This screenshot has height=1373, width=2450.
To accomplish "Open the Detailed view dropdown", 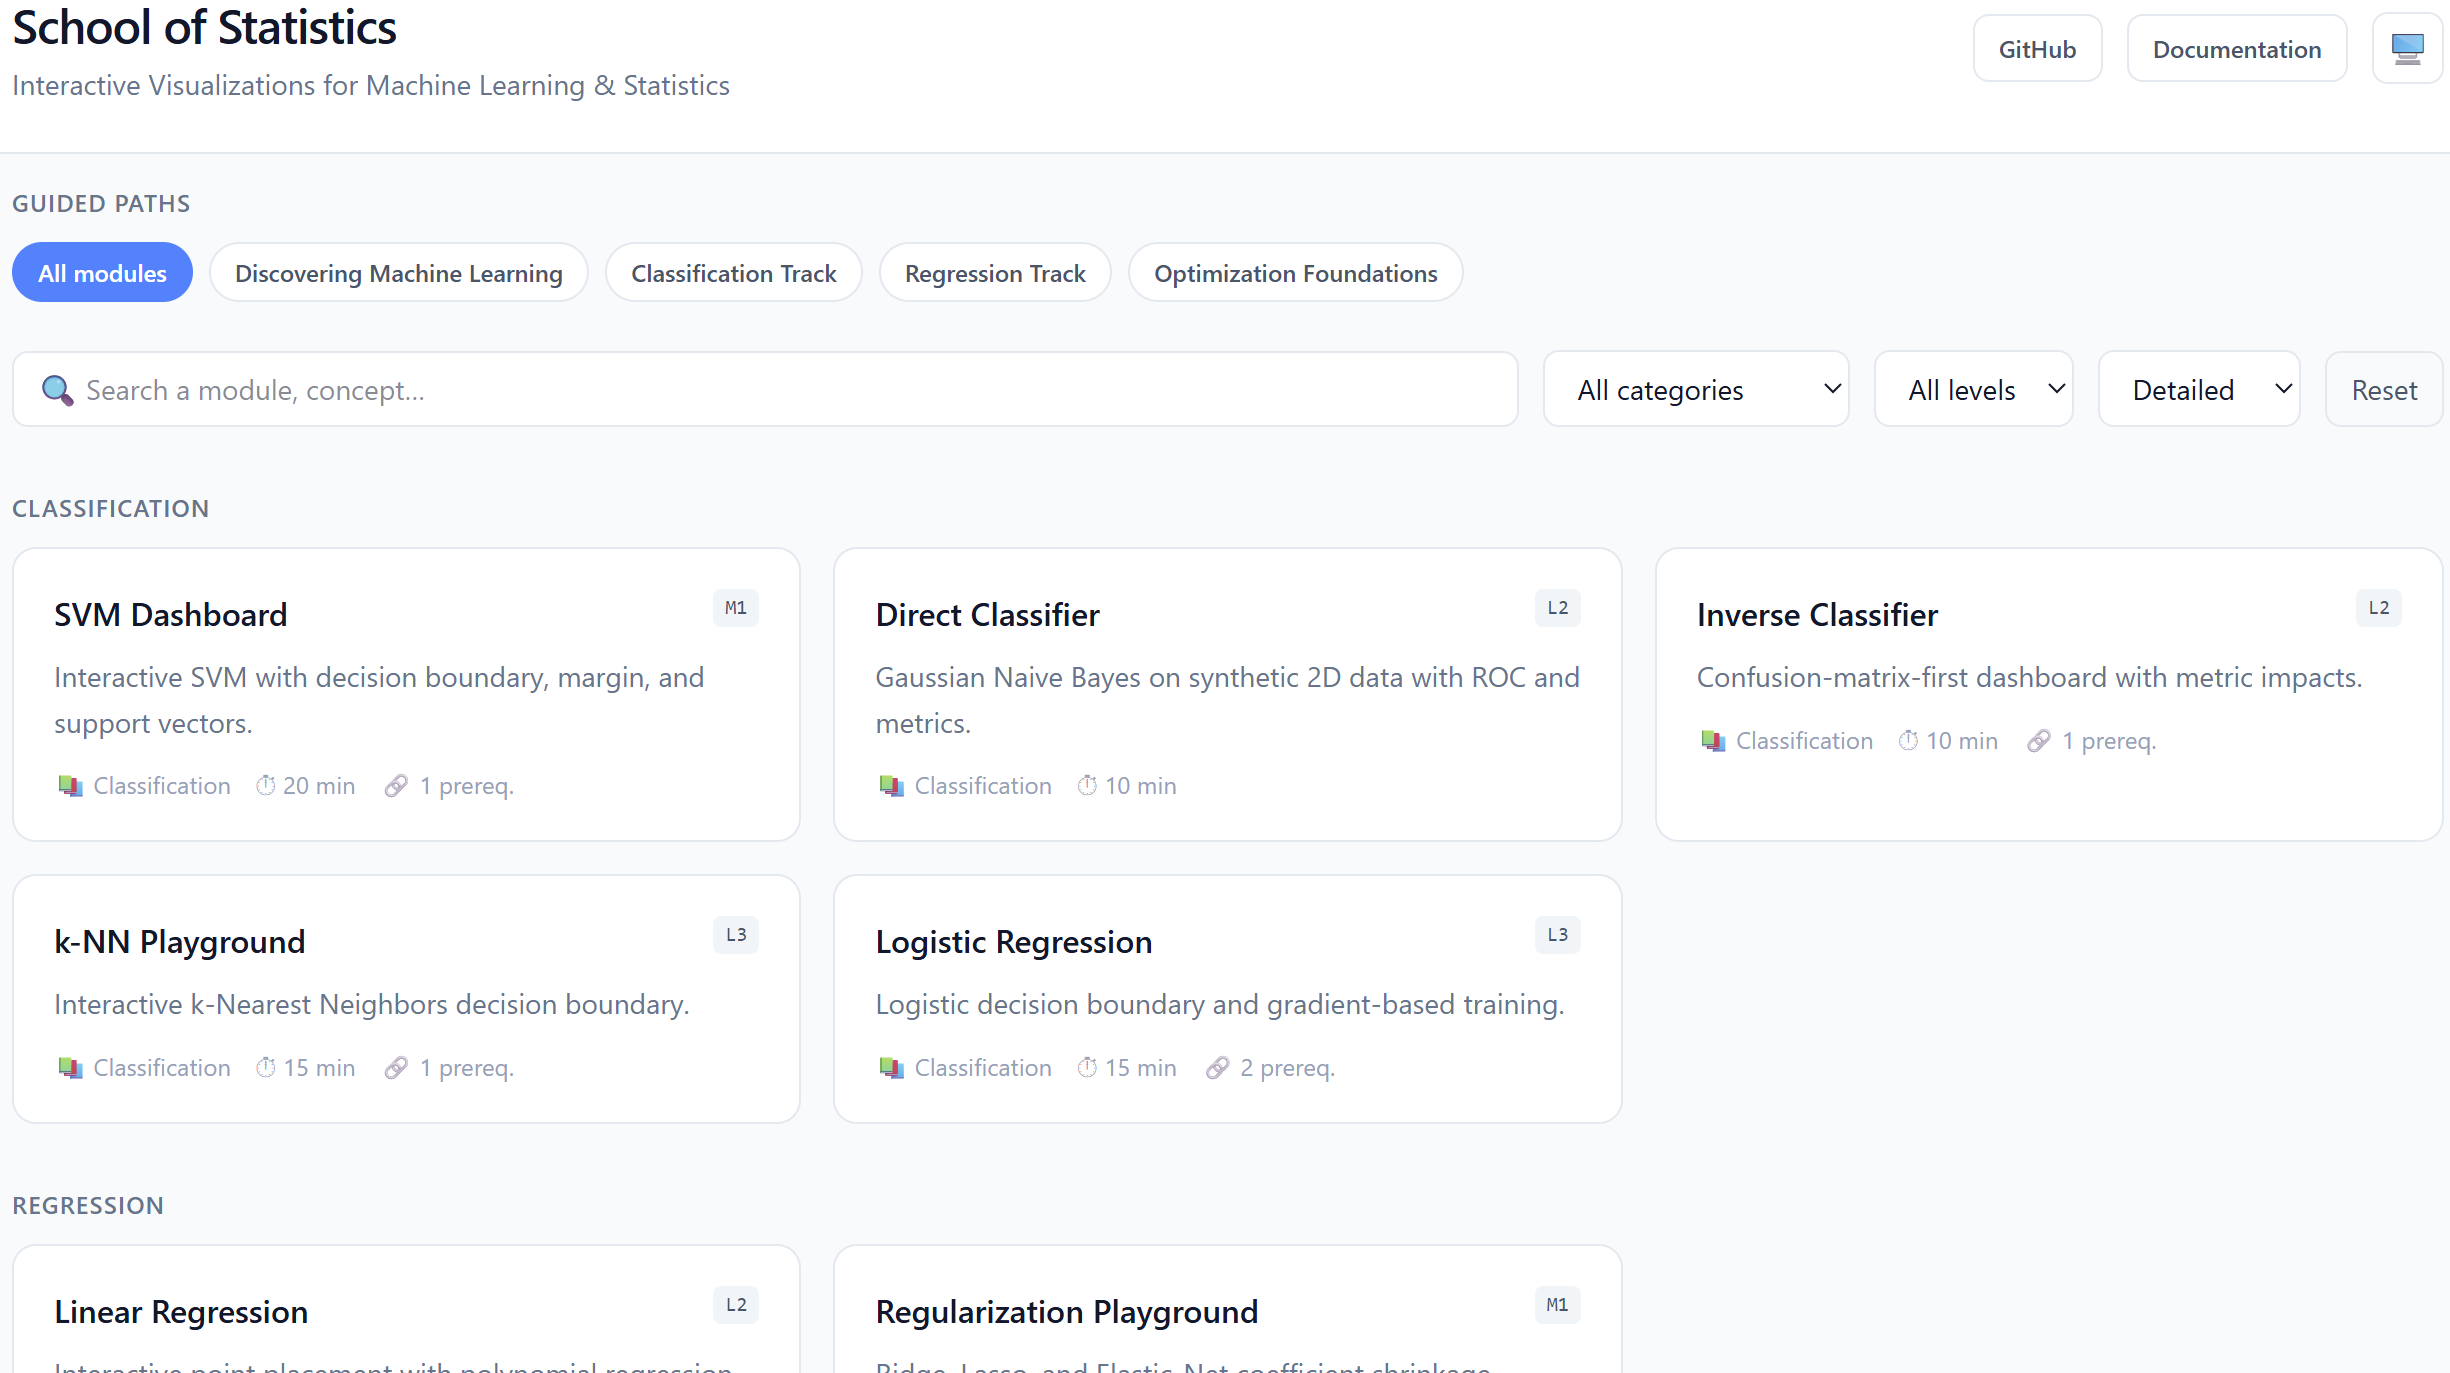I will (x=2199, y=390).
